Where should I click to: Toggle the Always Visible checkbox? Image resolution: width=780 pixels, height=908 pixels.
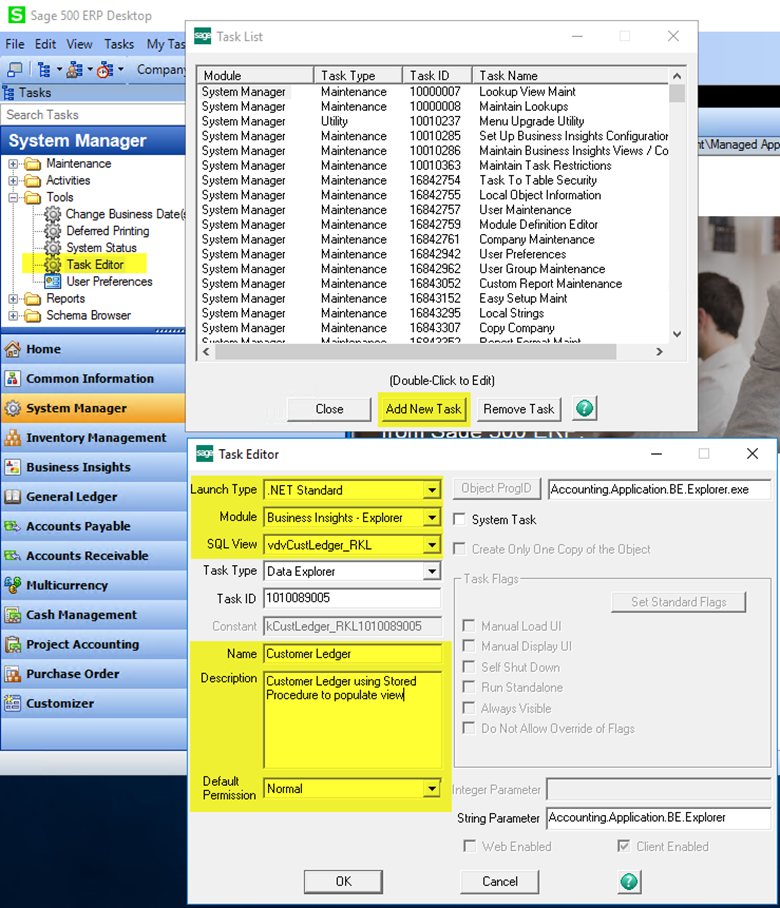tap(469, 708)
